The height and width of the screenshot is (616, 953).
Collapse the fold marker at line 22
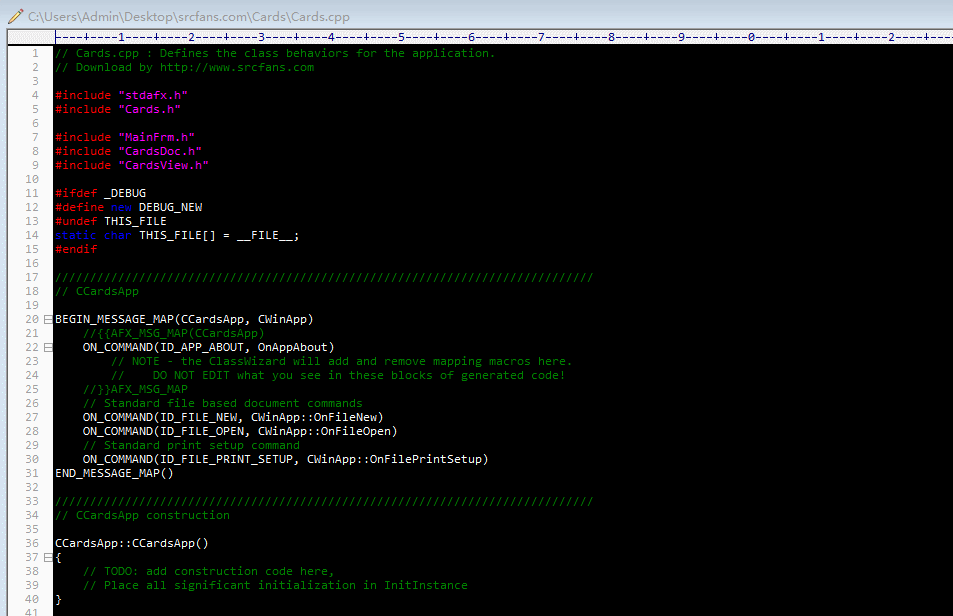48,347
